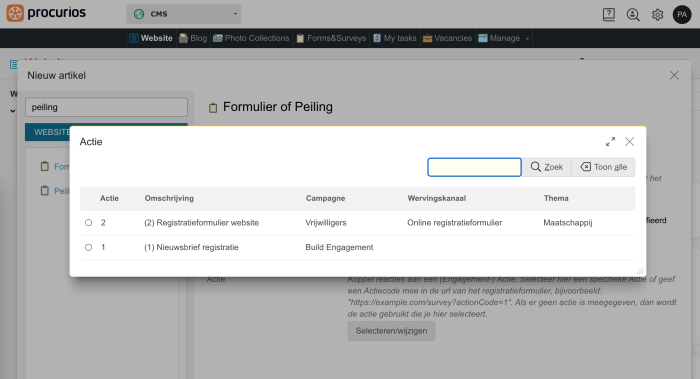Viewport: 700px width, 379px height.
Task: Expand the Actie dialog to fullscreen
Action: pos(610,142)
